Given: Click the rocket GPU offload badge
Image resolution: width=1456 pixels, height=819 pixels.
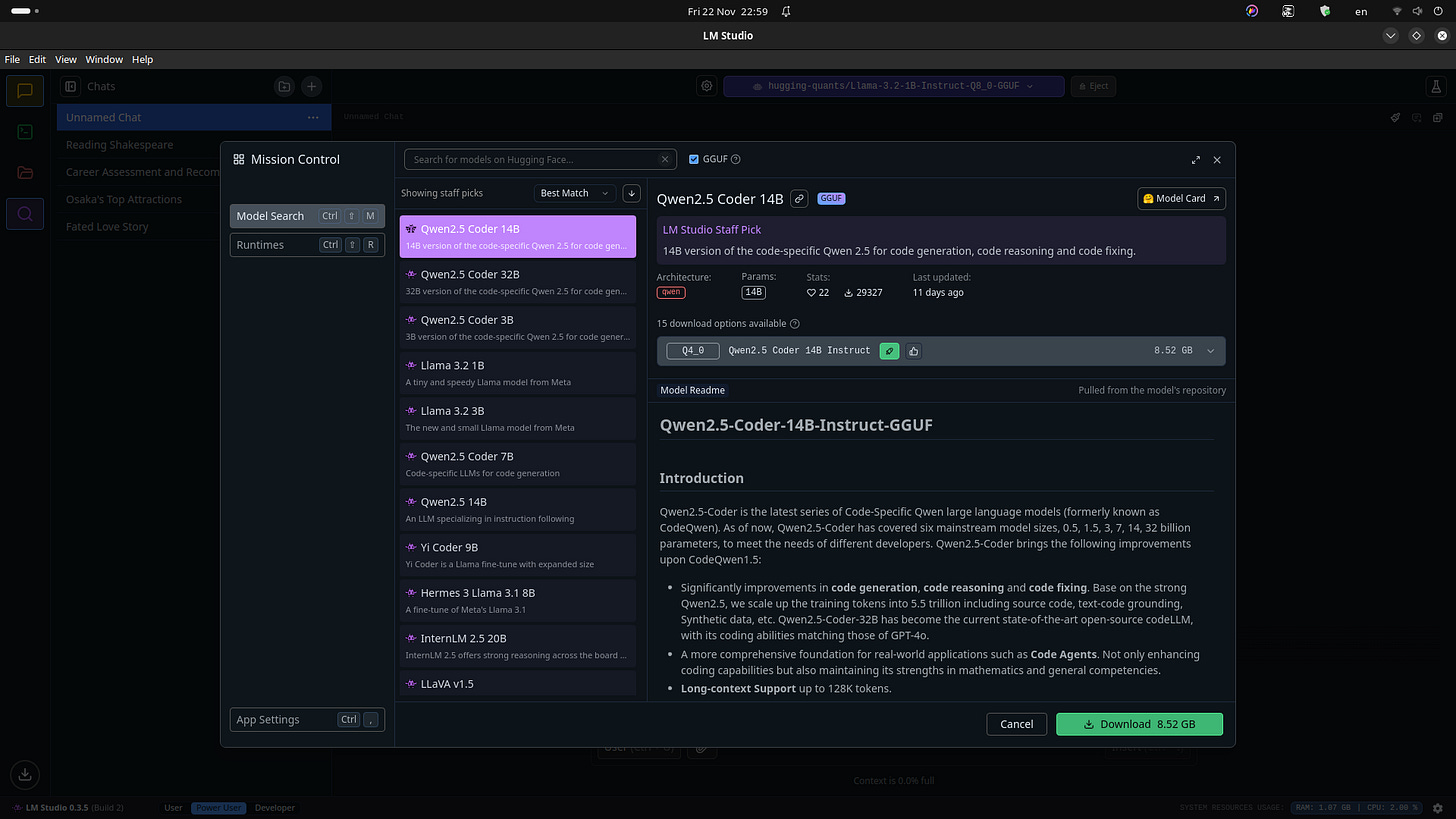Looking at the screenshot, I should coord(889,351).
